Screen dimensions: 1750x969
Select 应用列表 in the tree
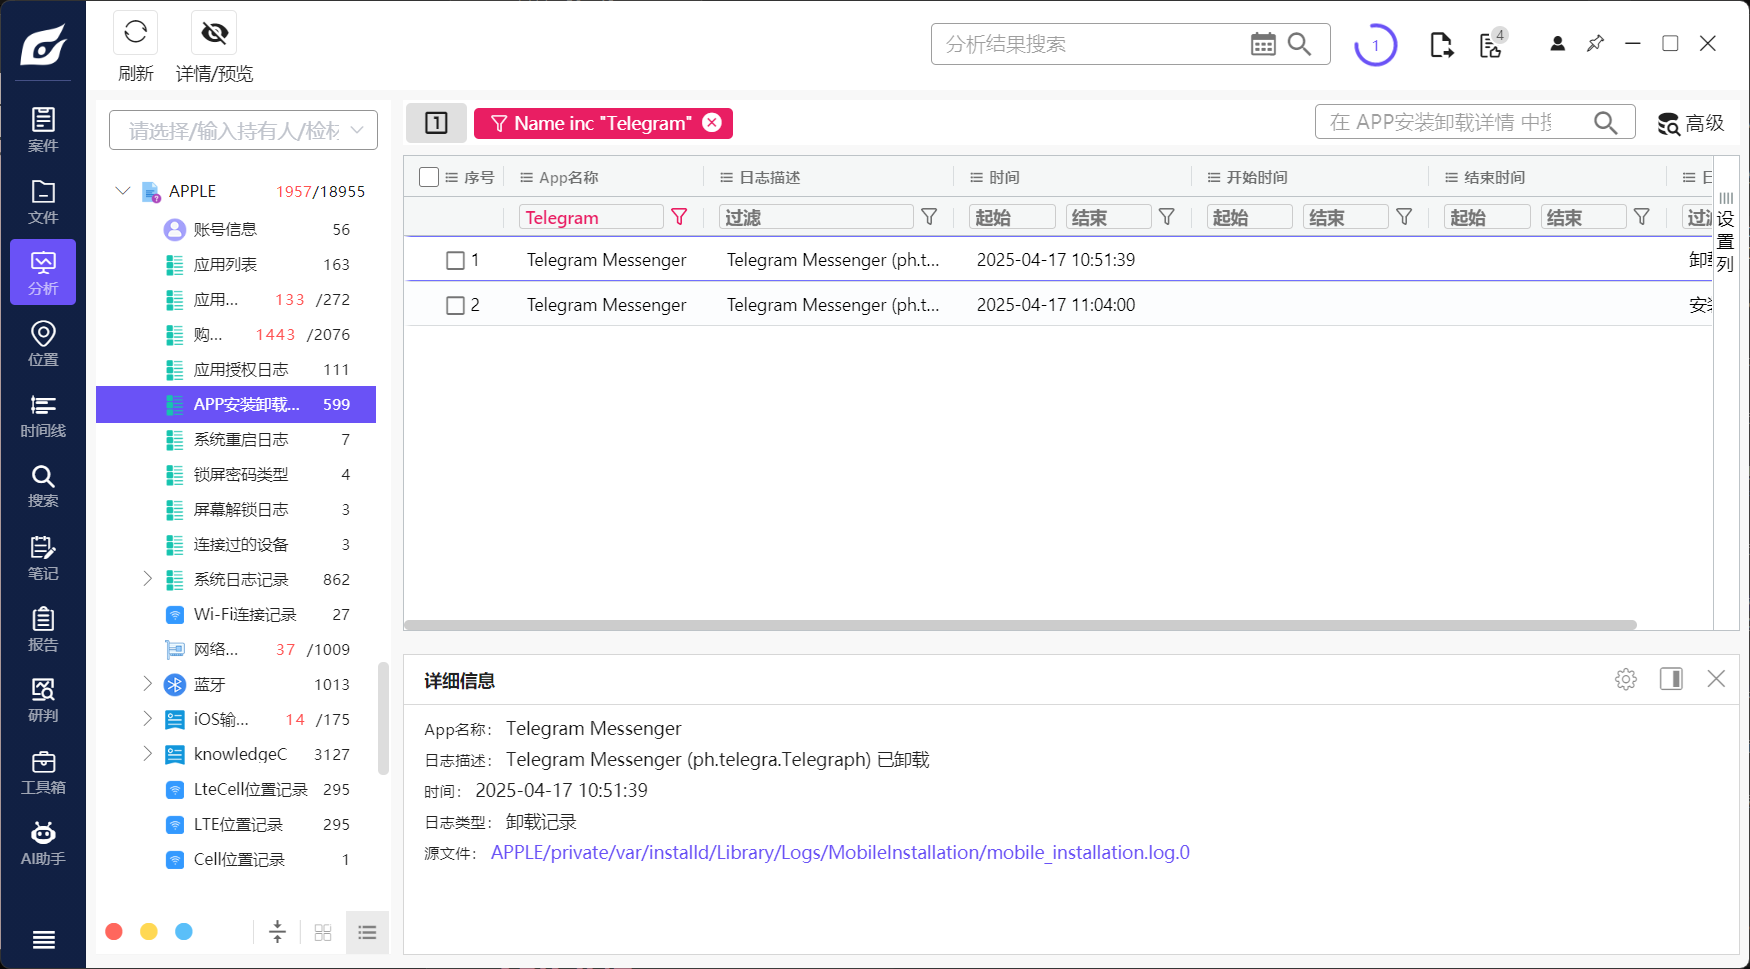tap(236, 265)
